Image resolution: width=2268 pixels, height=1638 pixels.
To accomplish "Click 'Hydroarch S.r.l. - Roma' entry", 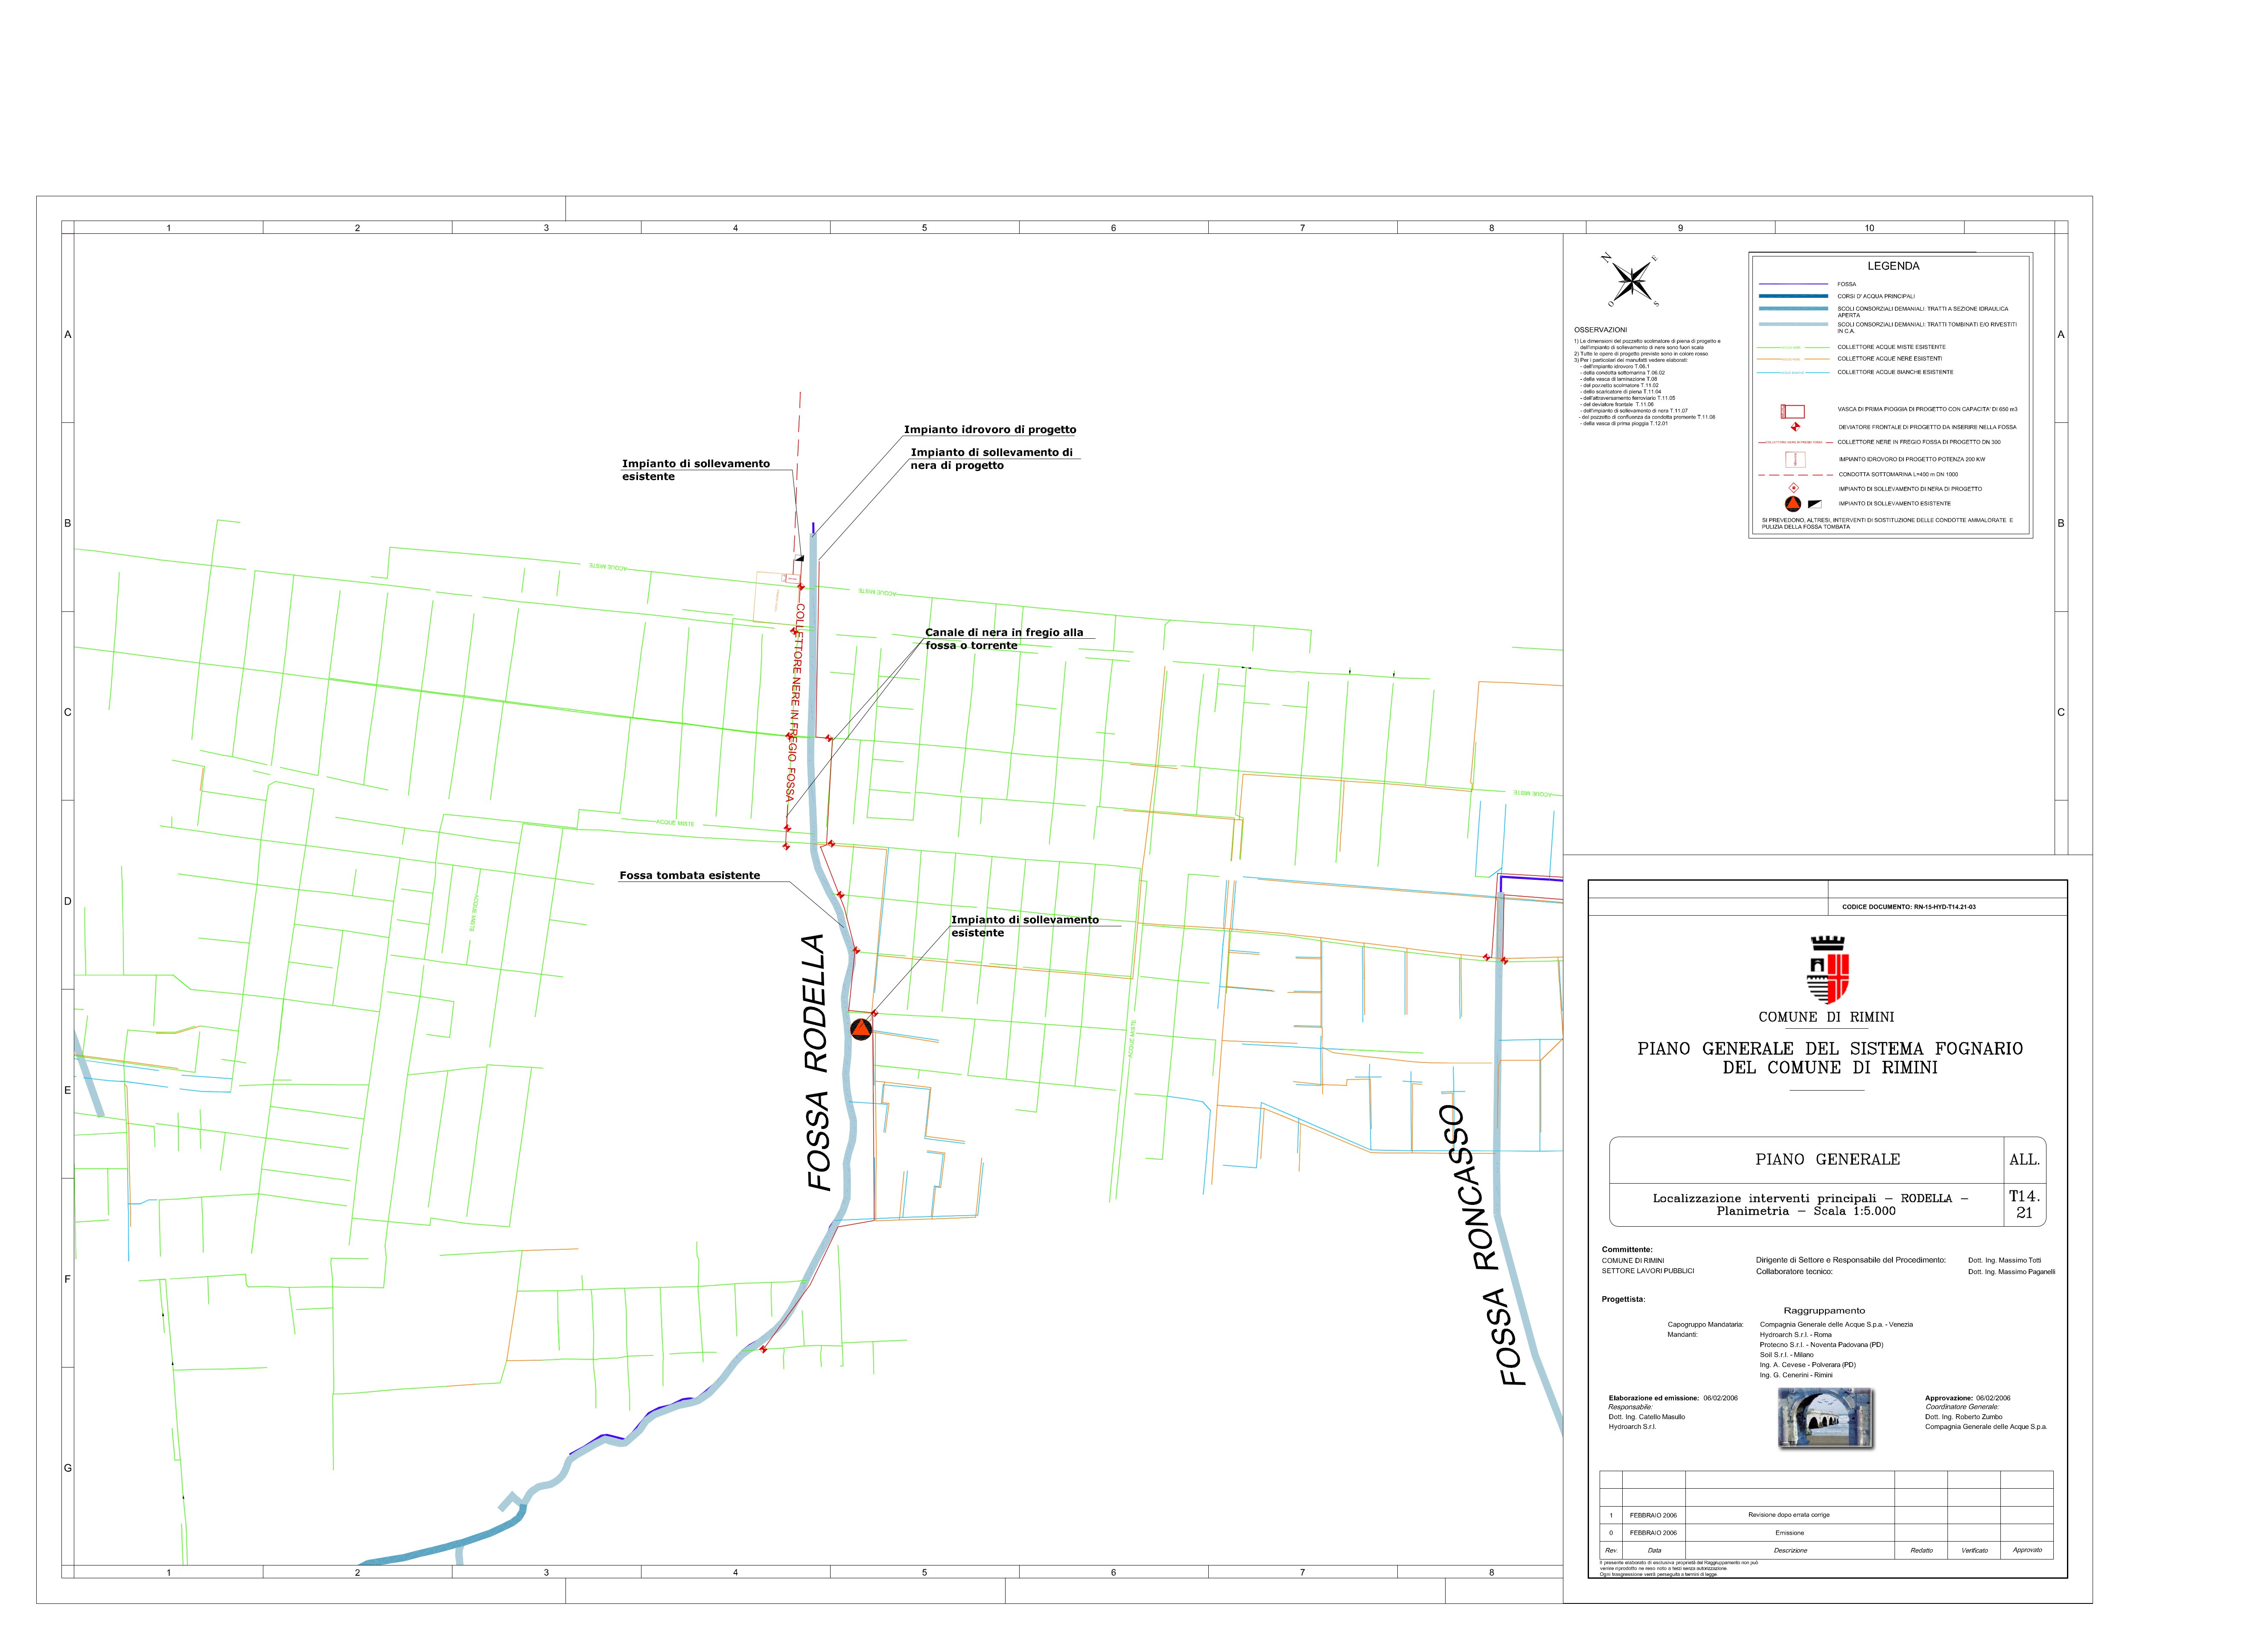I will tap(1796, 1335).
